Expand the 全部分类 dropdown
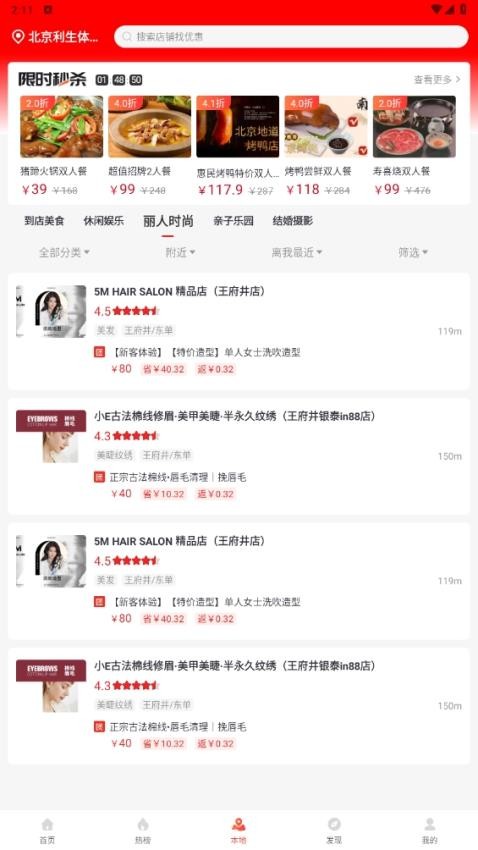478x850 pixels. click(x=64, y=252)
